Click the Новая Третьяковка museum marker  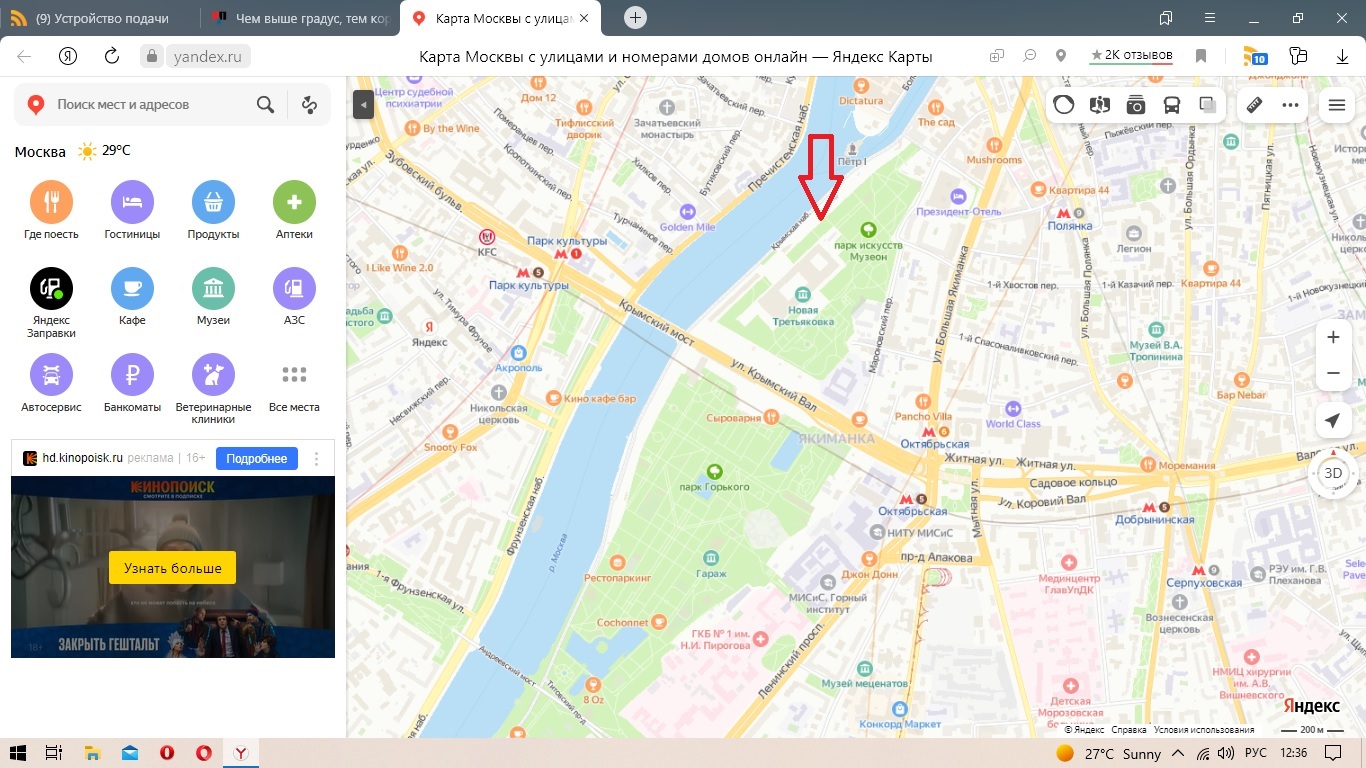click(x=802, y=294)
